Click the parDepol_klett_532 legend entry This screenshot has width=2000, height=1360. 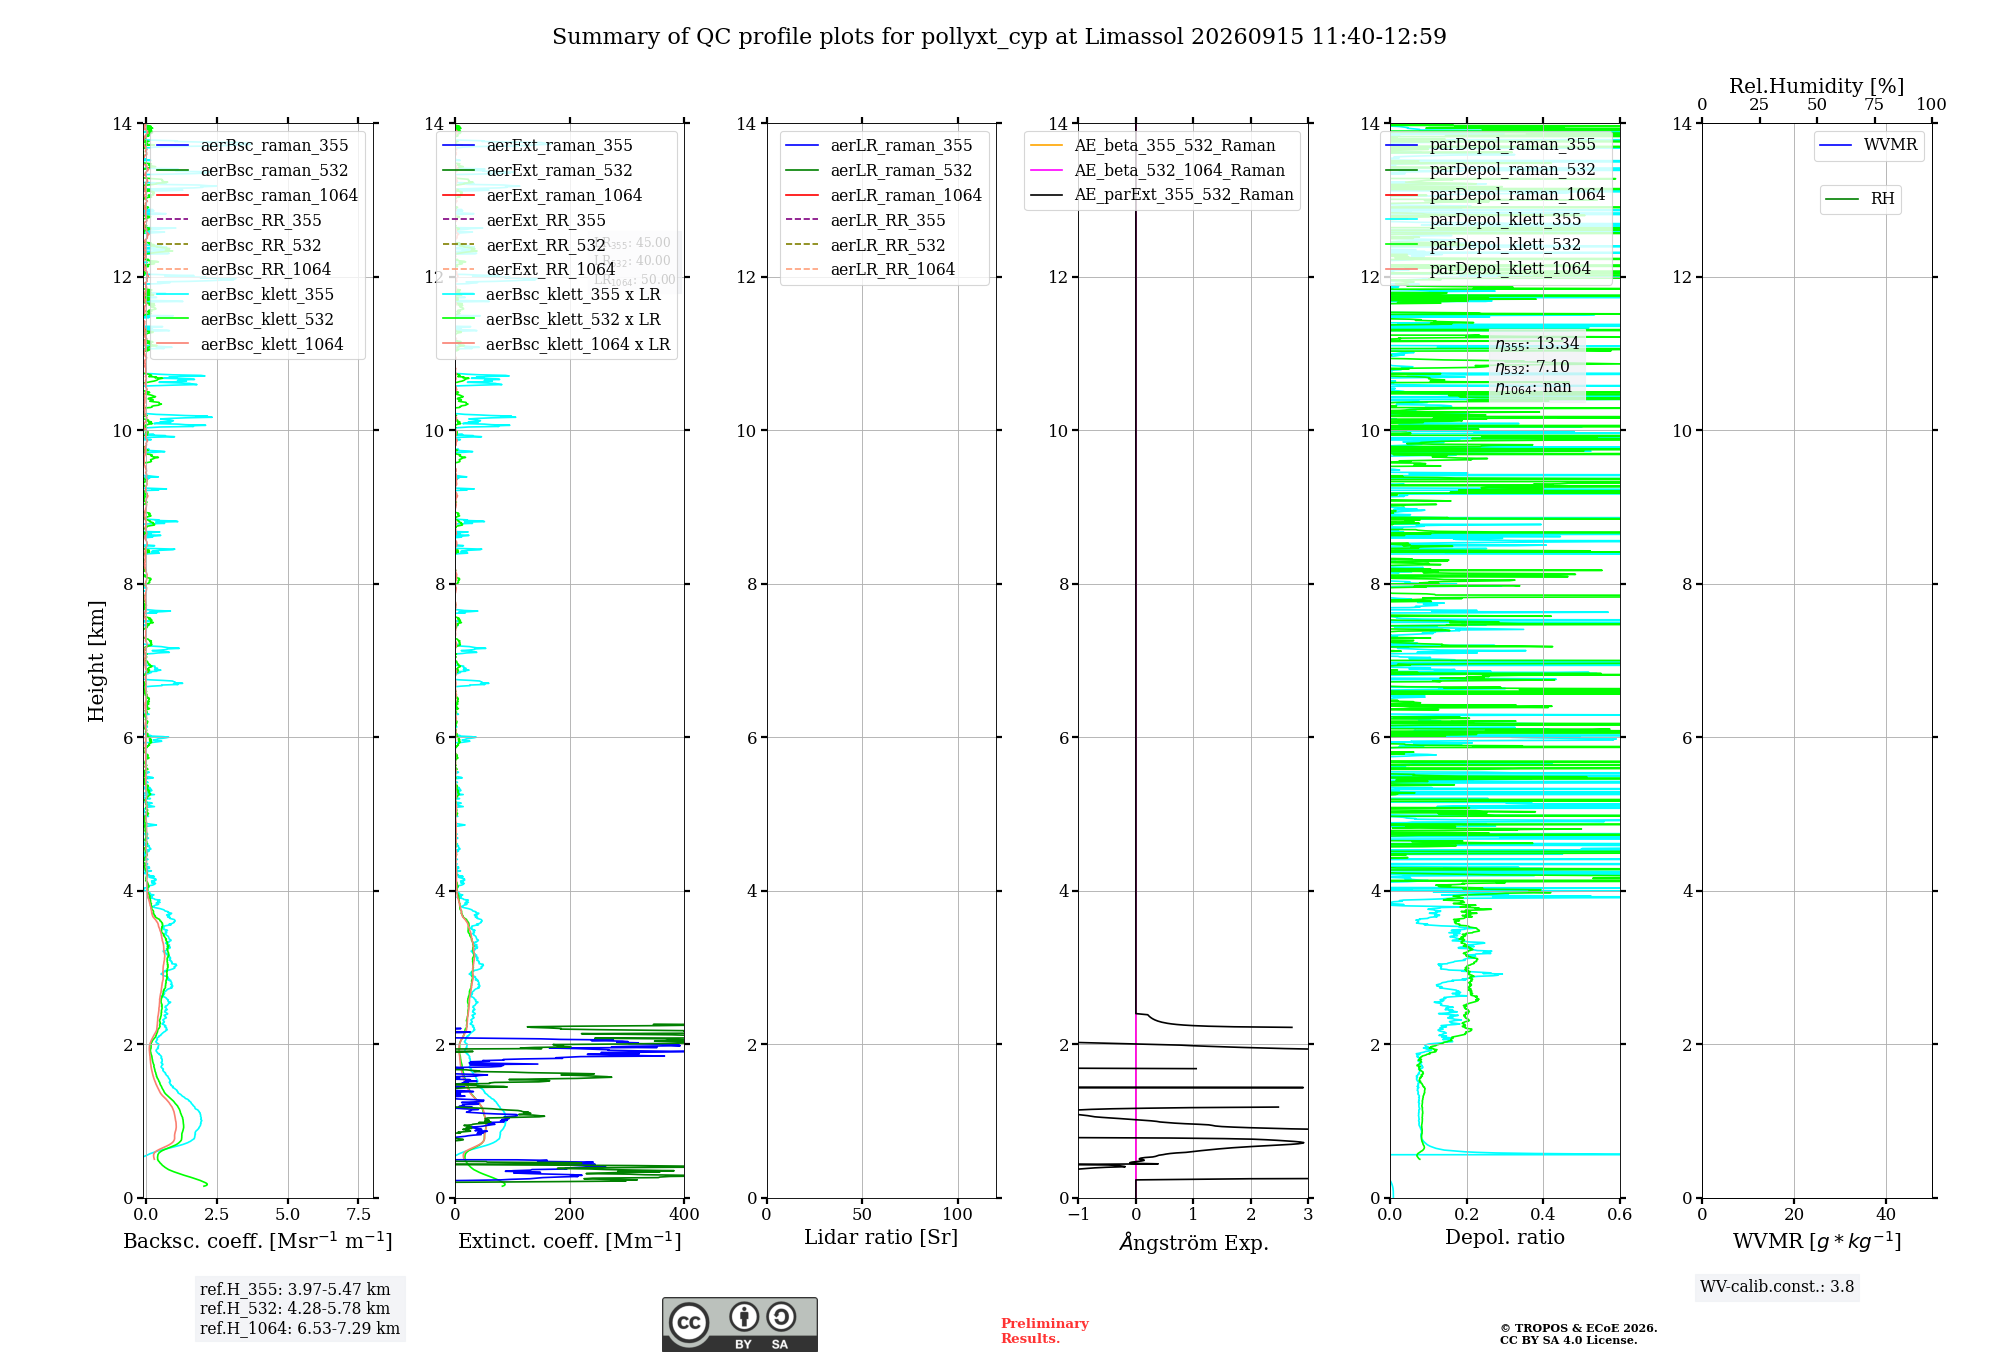coord(1483,245)
